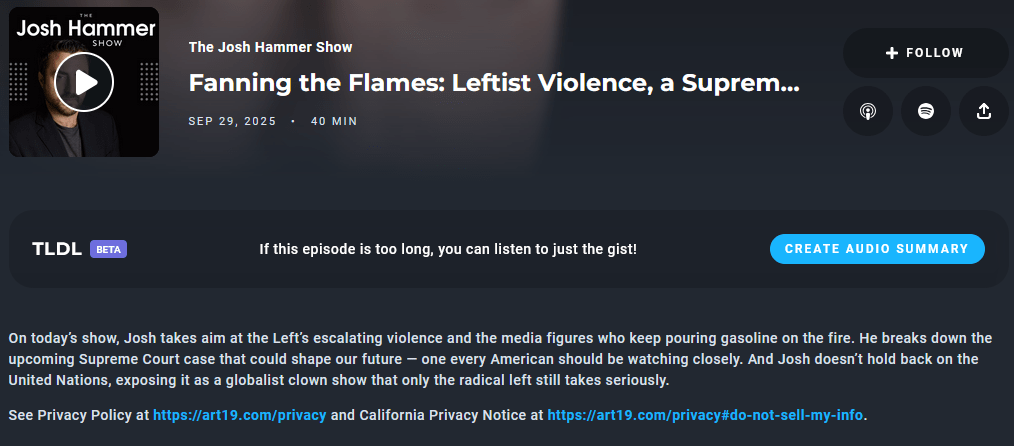This screenshot has width=1014, height=446.
Task: Click the TLDL logo text
Action: click(x=56, y=249)
